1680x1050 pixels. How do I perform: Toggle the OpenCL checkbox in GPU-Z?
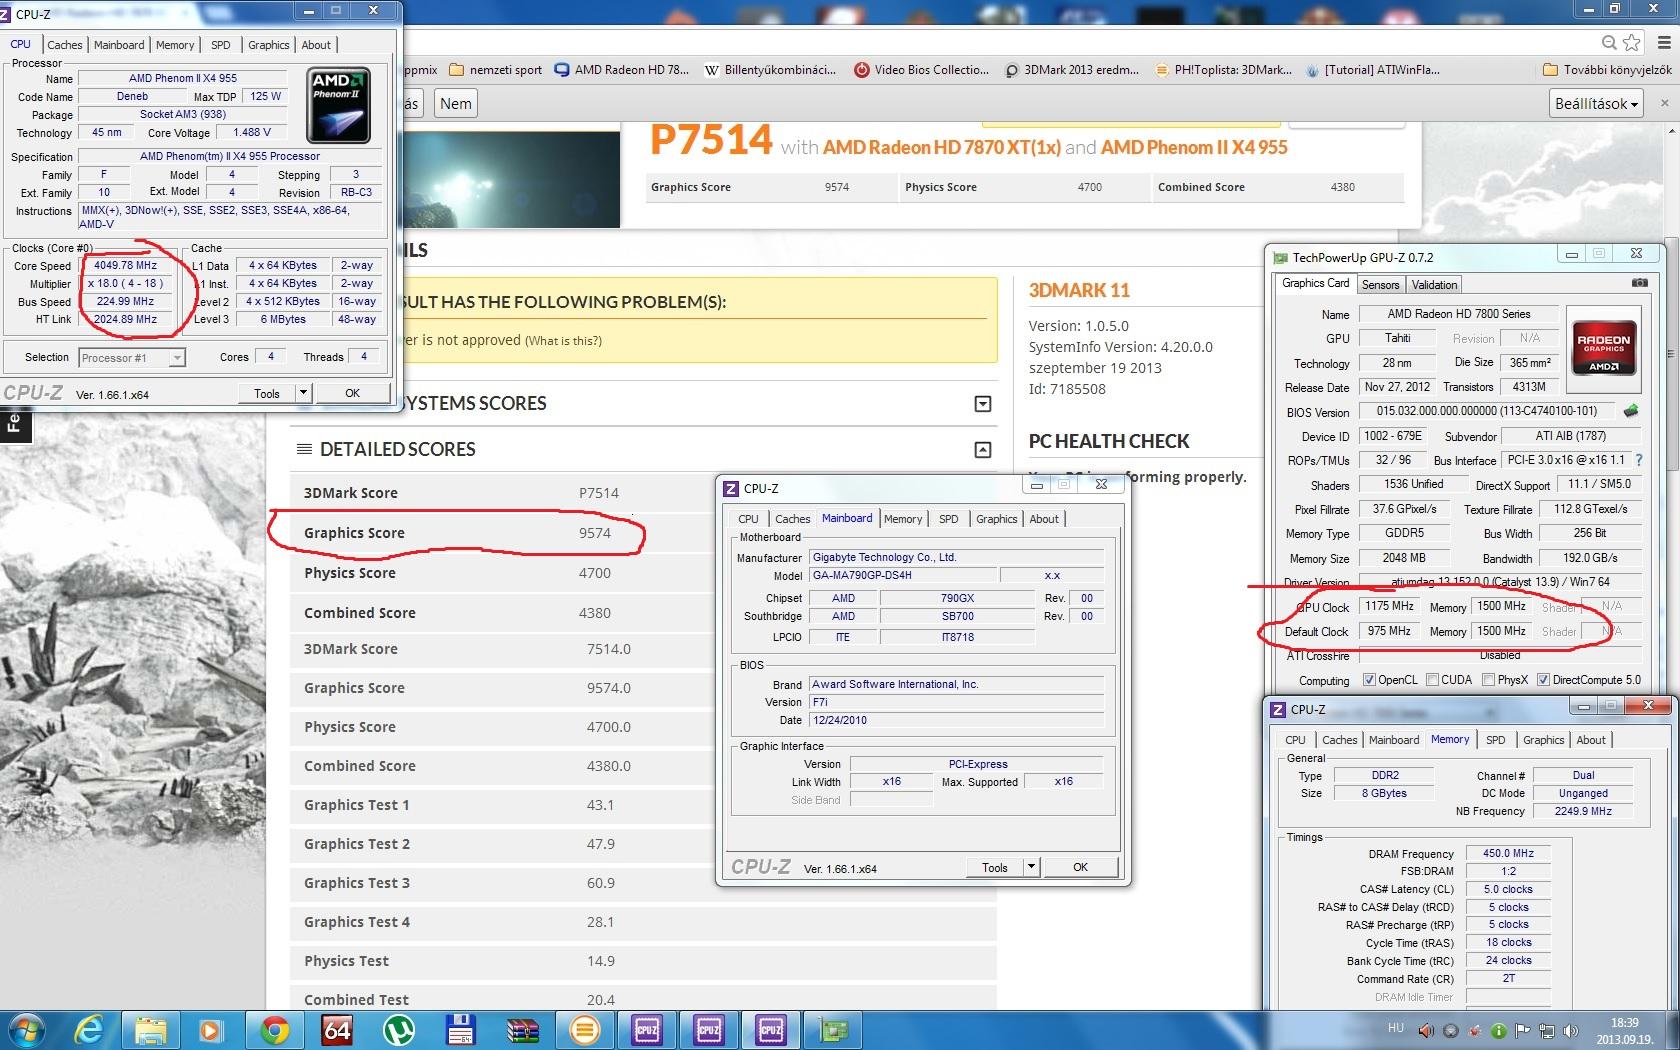pyautogui.click(x=1369, y=680)
